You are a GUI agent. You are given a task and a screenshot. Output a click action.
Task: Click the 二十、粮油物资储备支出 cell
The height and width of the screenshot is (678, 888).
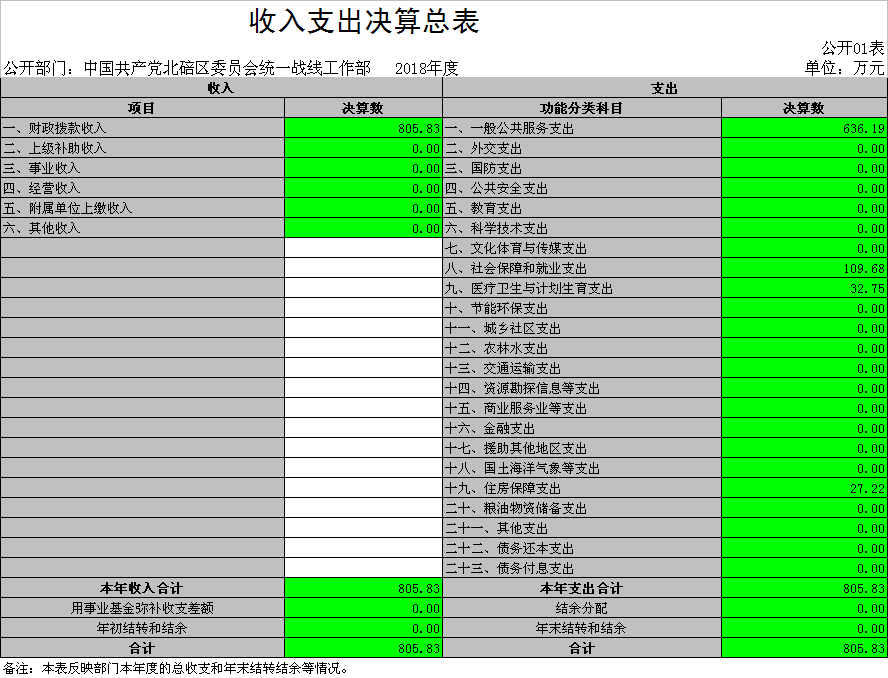(x=582, y=508)
